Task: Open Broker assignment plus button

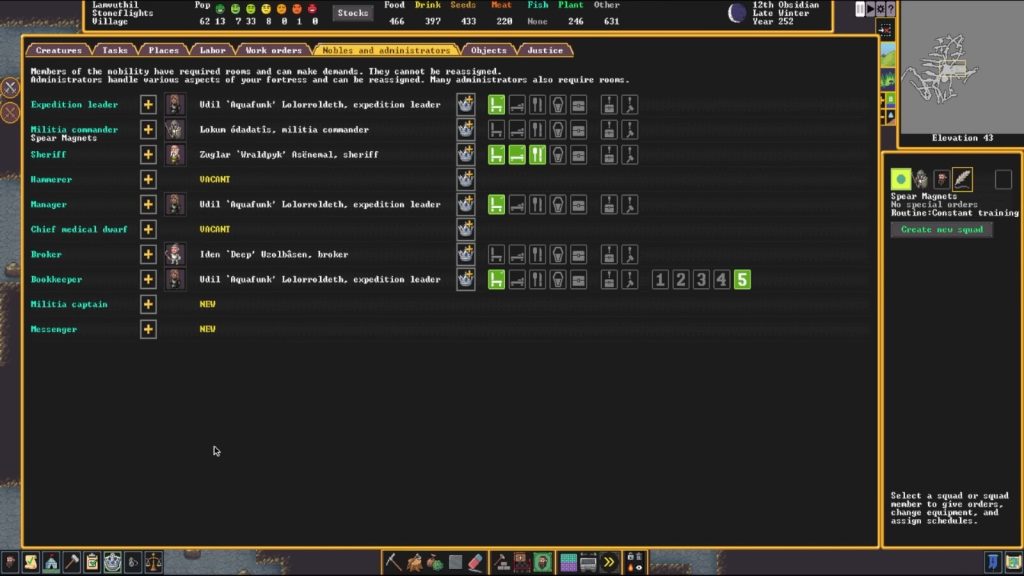Action: [x=148, y=254]
